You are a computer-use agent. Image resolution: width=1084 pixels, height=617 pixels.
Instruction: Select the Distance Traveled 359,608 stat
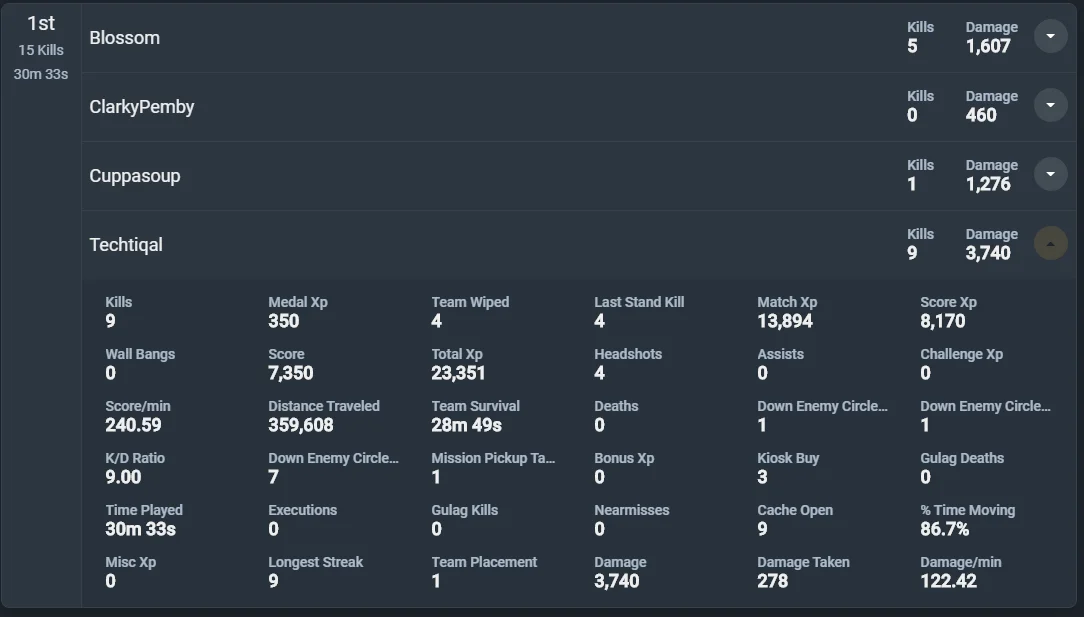tap(324, 416)
